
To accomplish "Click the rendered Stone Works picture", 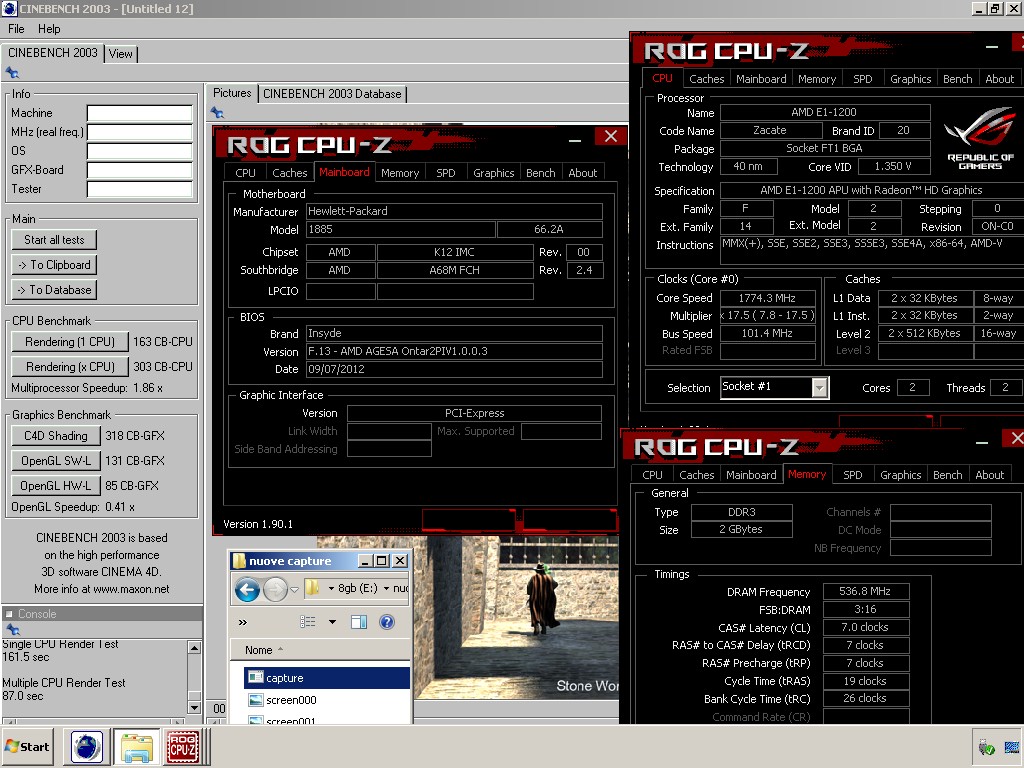I will tap(516, 617).
